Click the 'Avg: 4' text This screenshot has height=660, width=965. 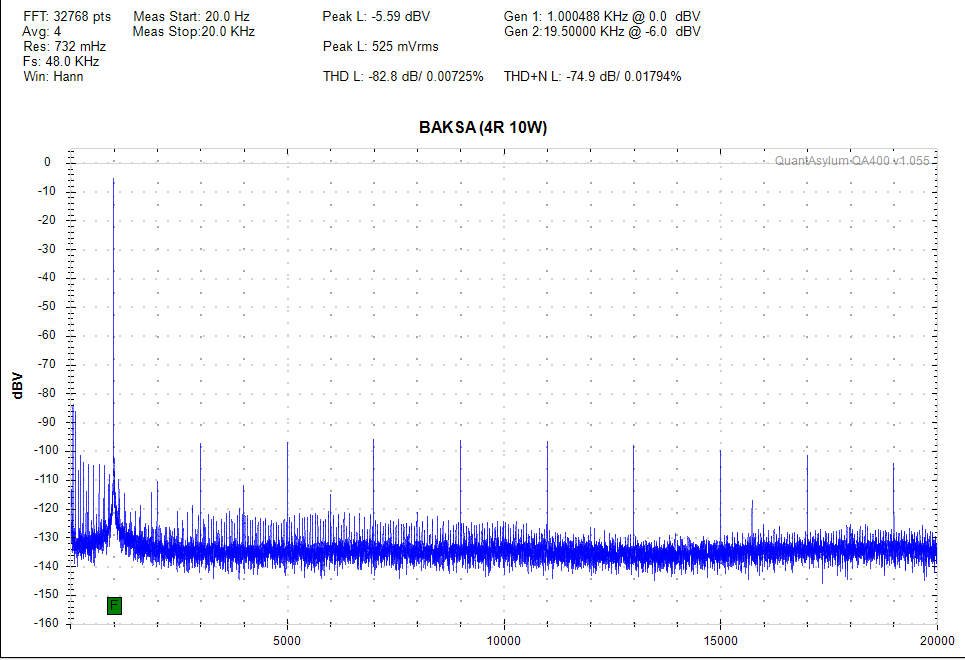point(42,31)
